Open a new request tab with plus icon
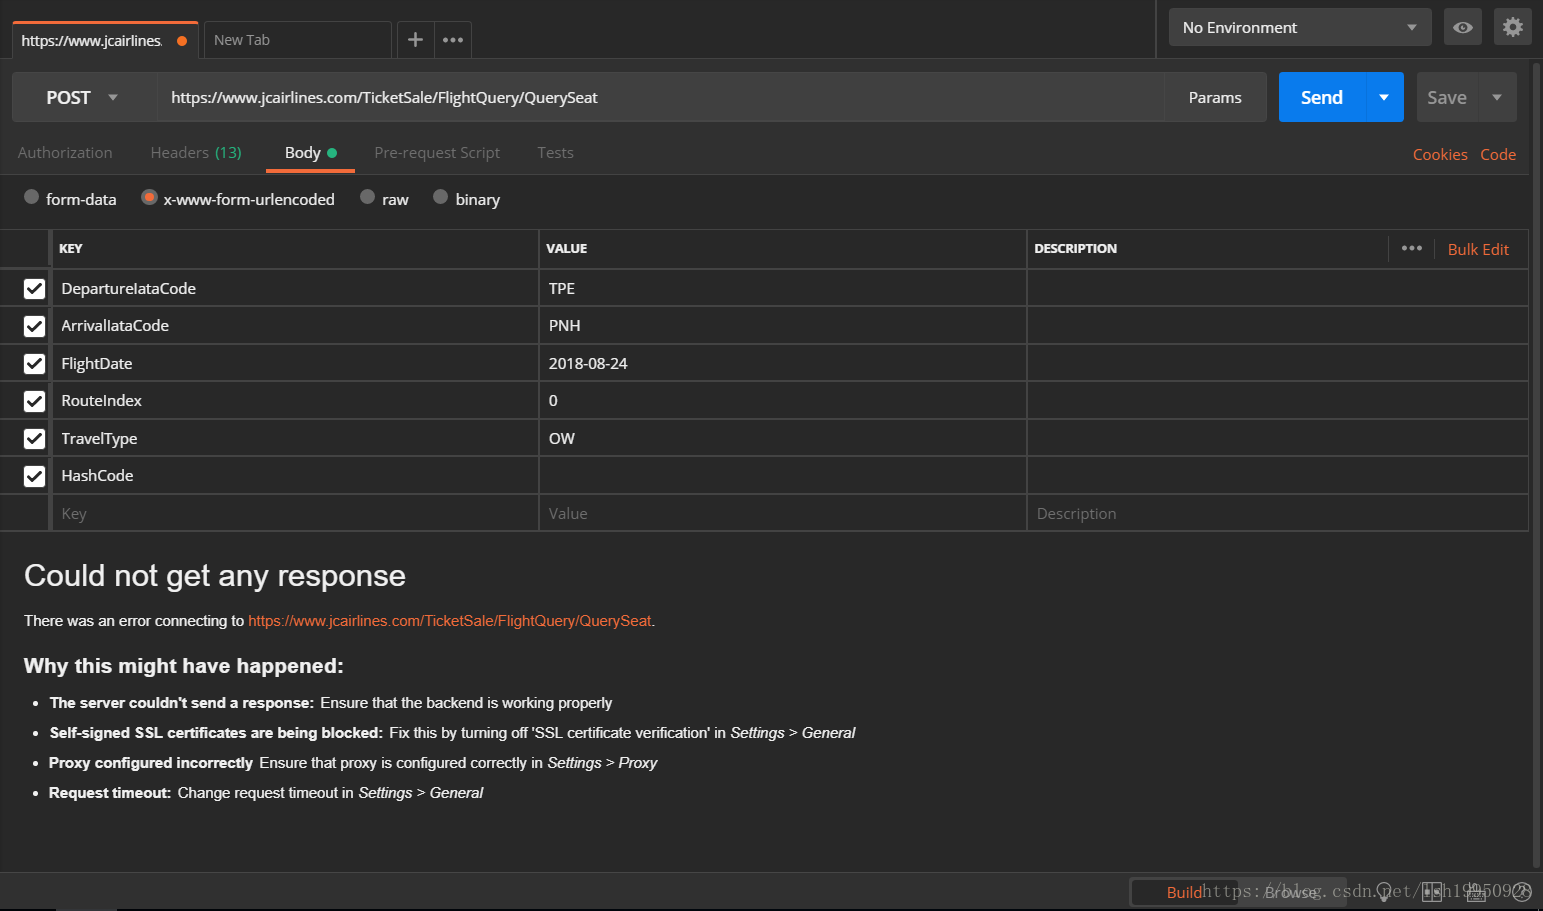Viewport: 1543px width, 911px height. [x=415, y=40]
